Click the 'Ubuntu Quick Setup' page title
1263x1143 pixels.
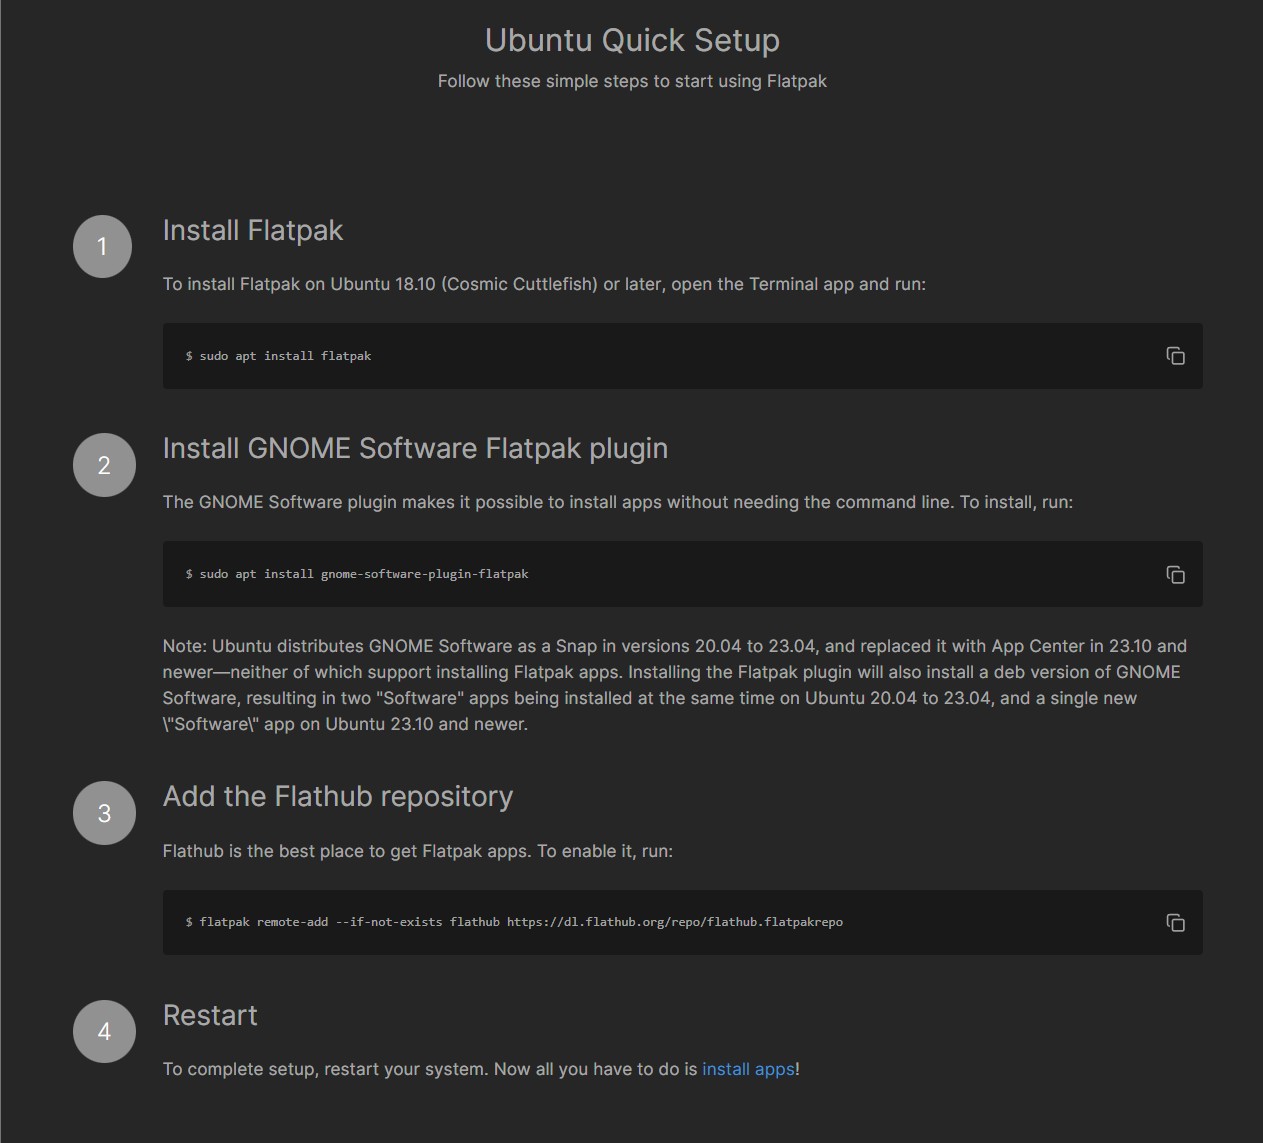click(632, 40)
